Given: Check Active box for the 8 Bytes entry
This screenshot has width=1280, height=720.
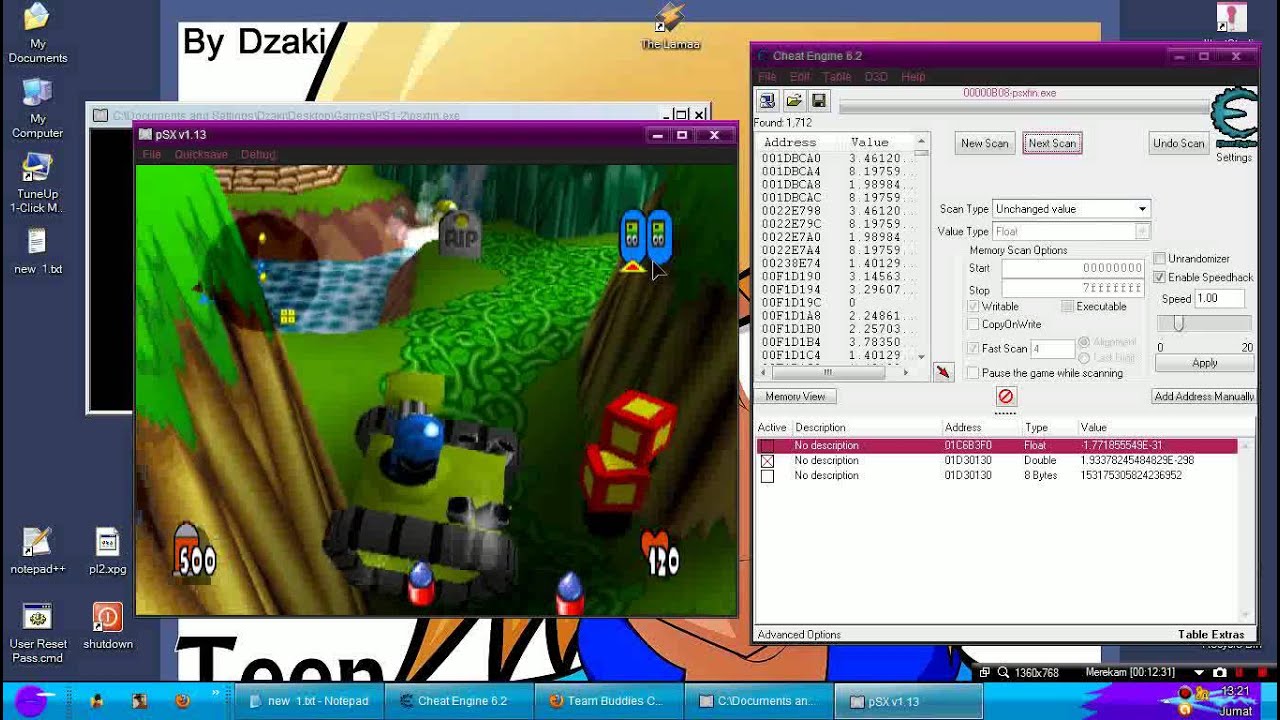Looking at the screenshot, I should pyautogui.click(x=767, y=476).
